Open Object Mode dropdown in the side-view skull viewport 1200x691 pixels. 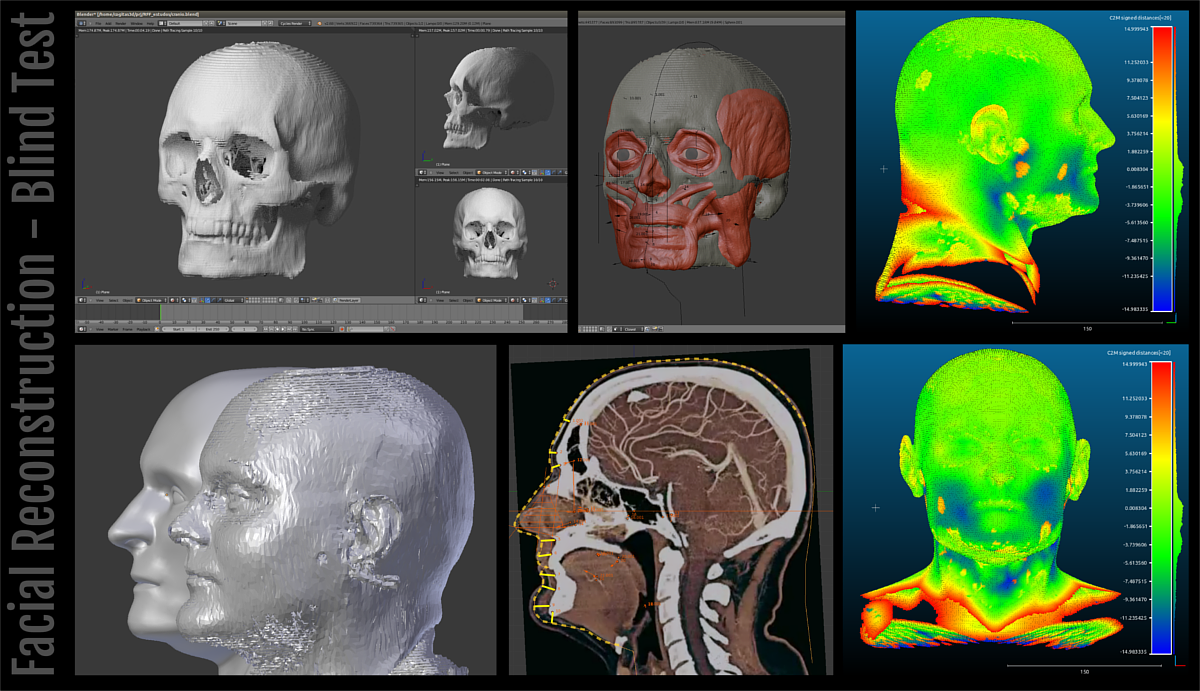491,171
